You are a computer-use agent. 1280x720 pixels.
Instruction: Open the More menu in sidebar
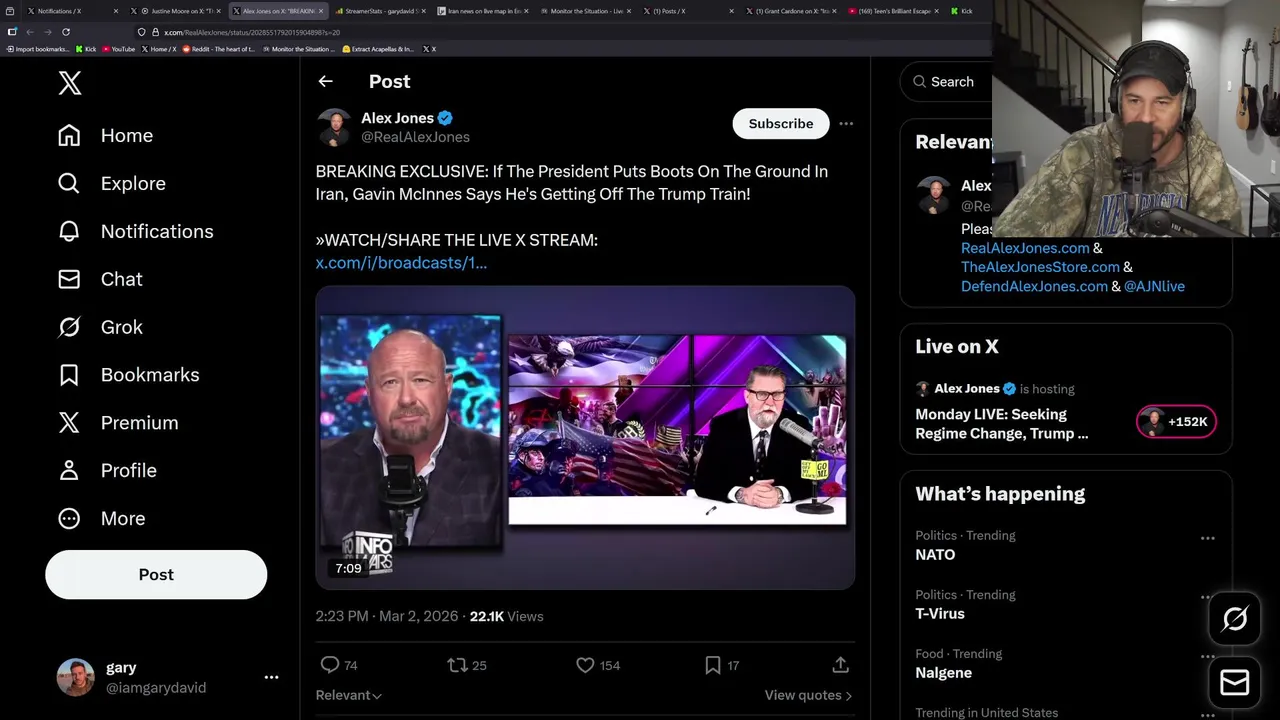click(x=101, y=518)
